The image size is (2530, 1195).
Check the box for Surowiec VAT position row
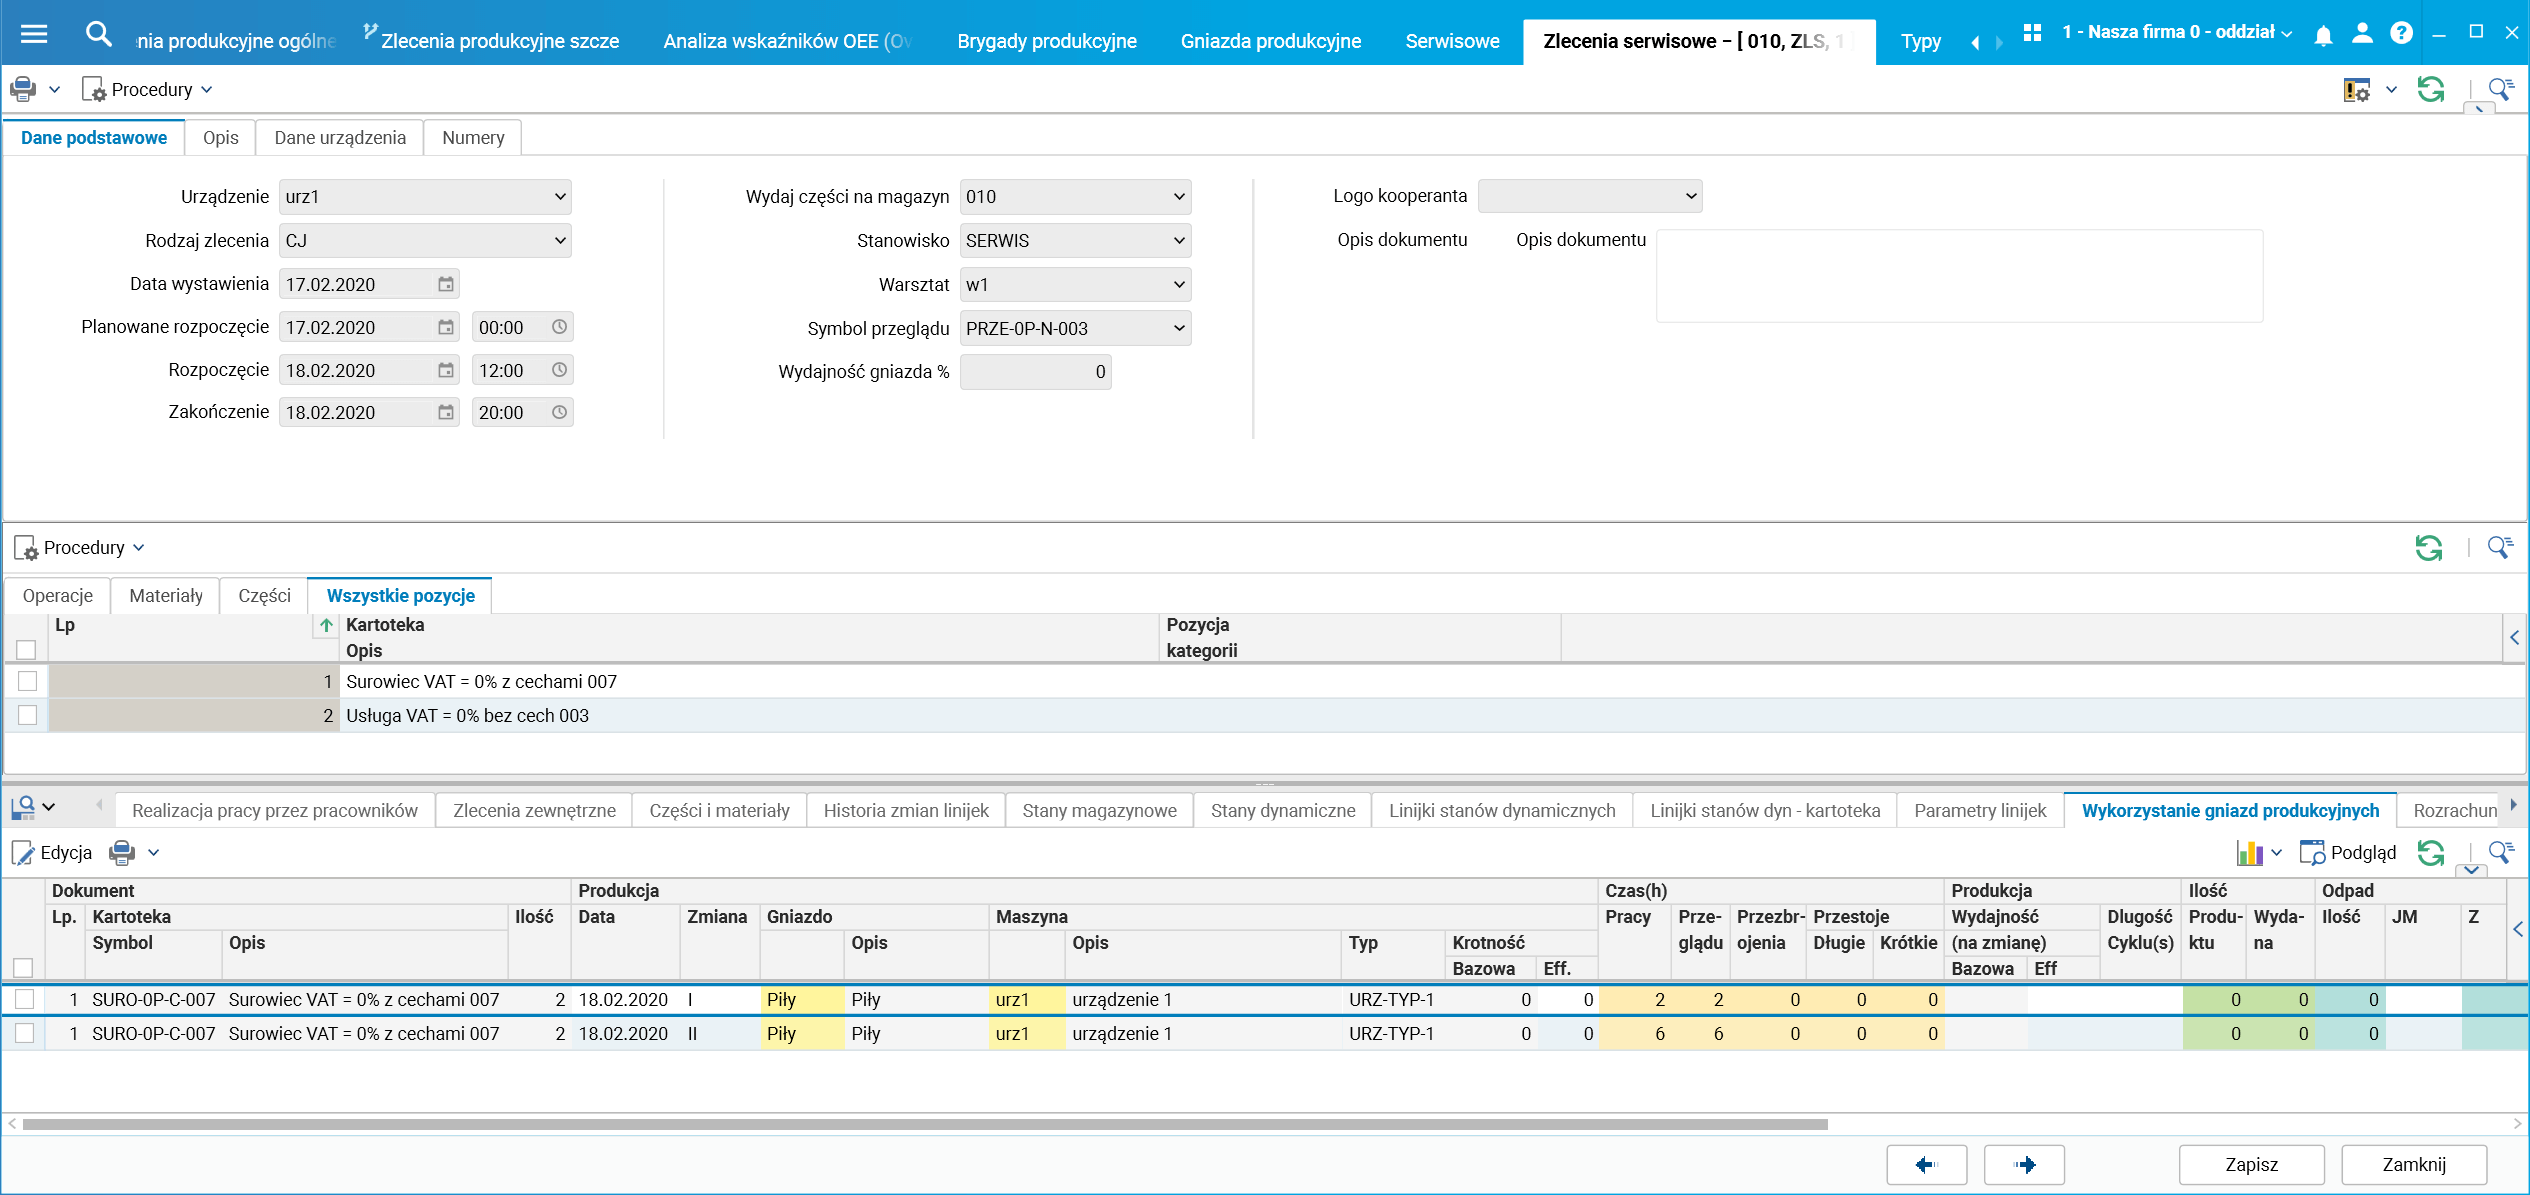pyautogui.click(x=27, y=681)
